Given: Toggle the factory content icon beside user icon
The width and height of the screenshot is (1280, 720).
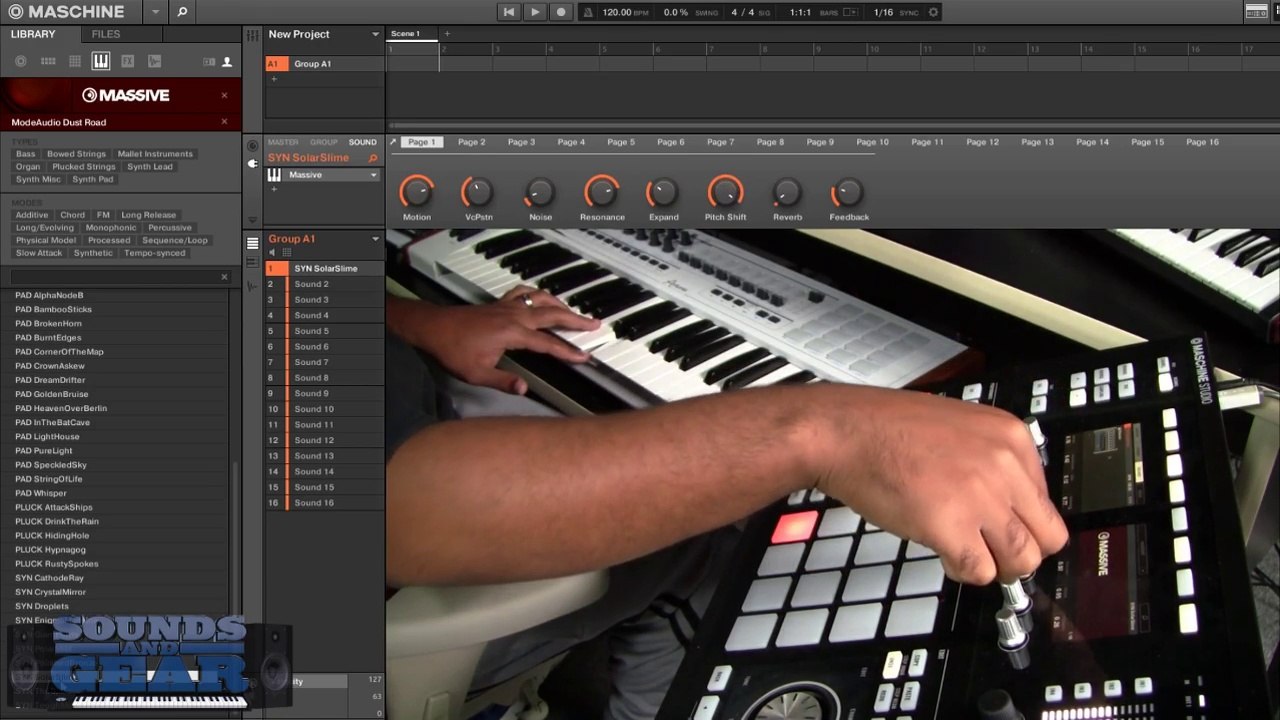Looking at the screenshot, I should pos(209,61).
